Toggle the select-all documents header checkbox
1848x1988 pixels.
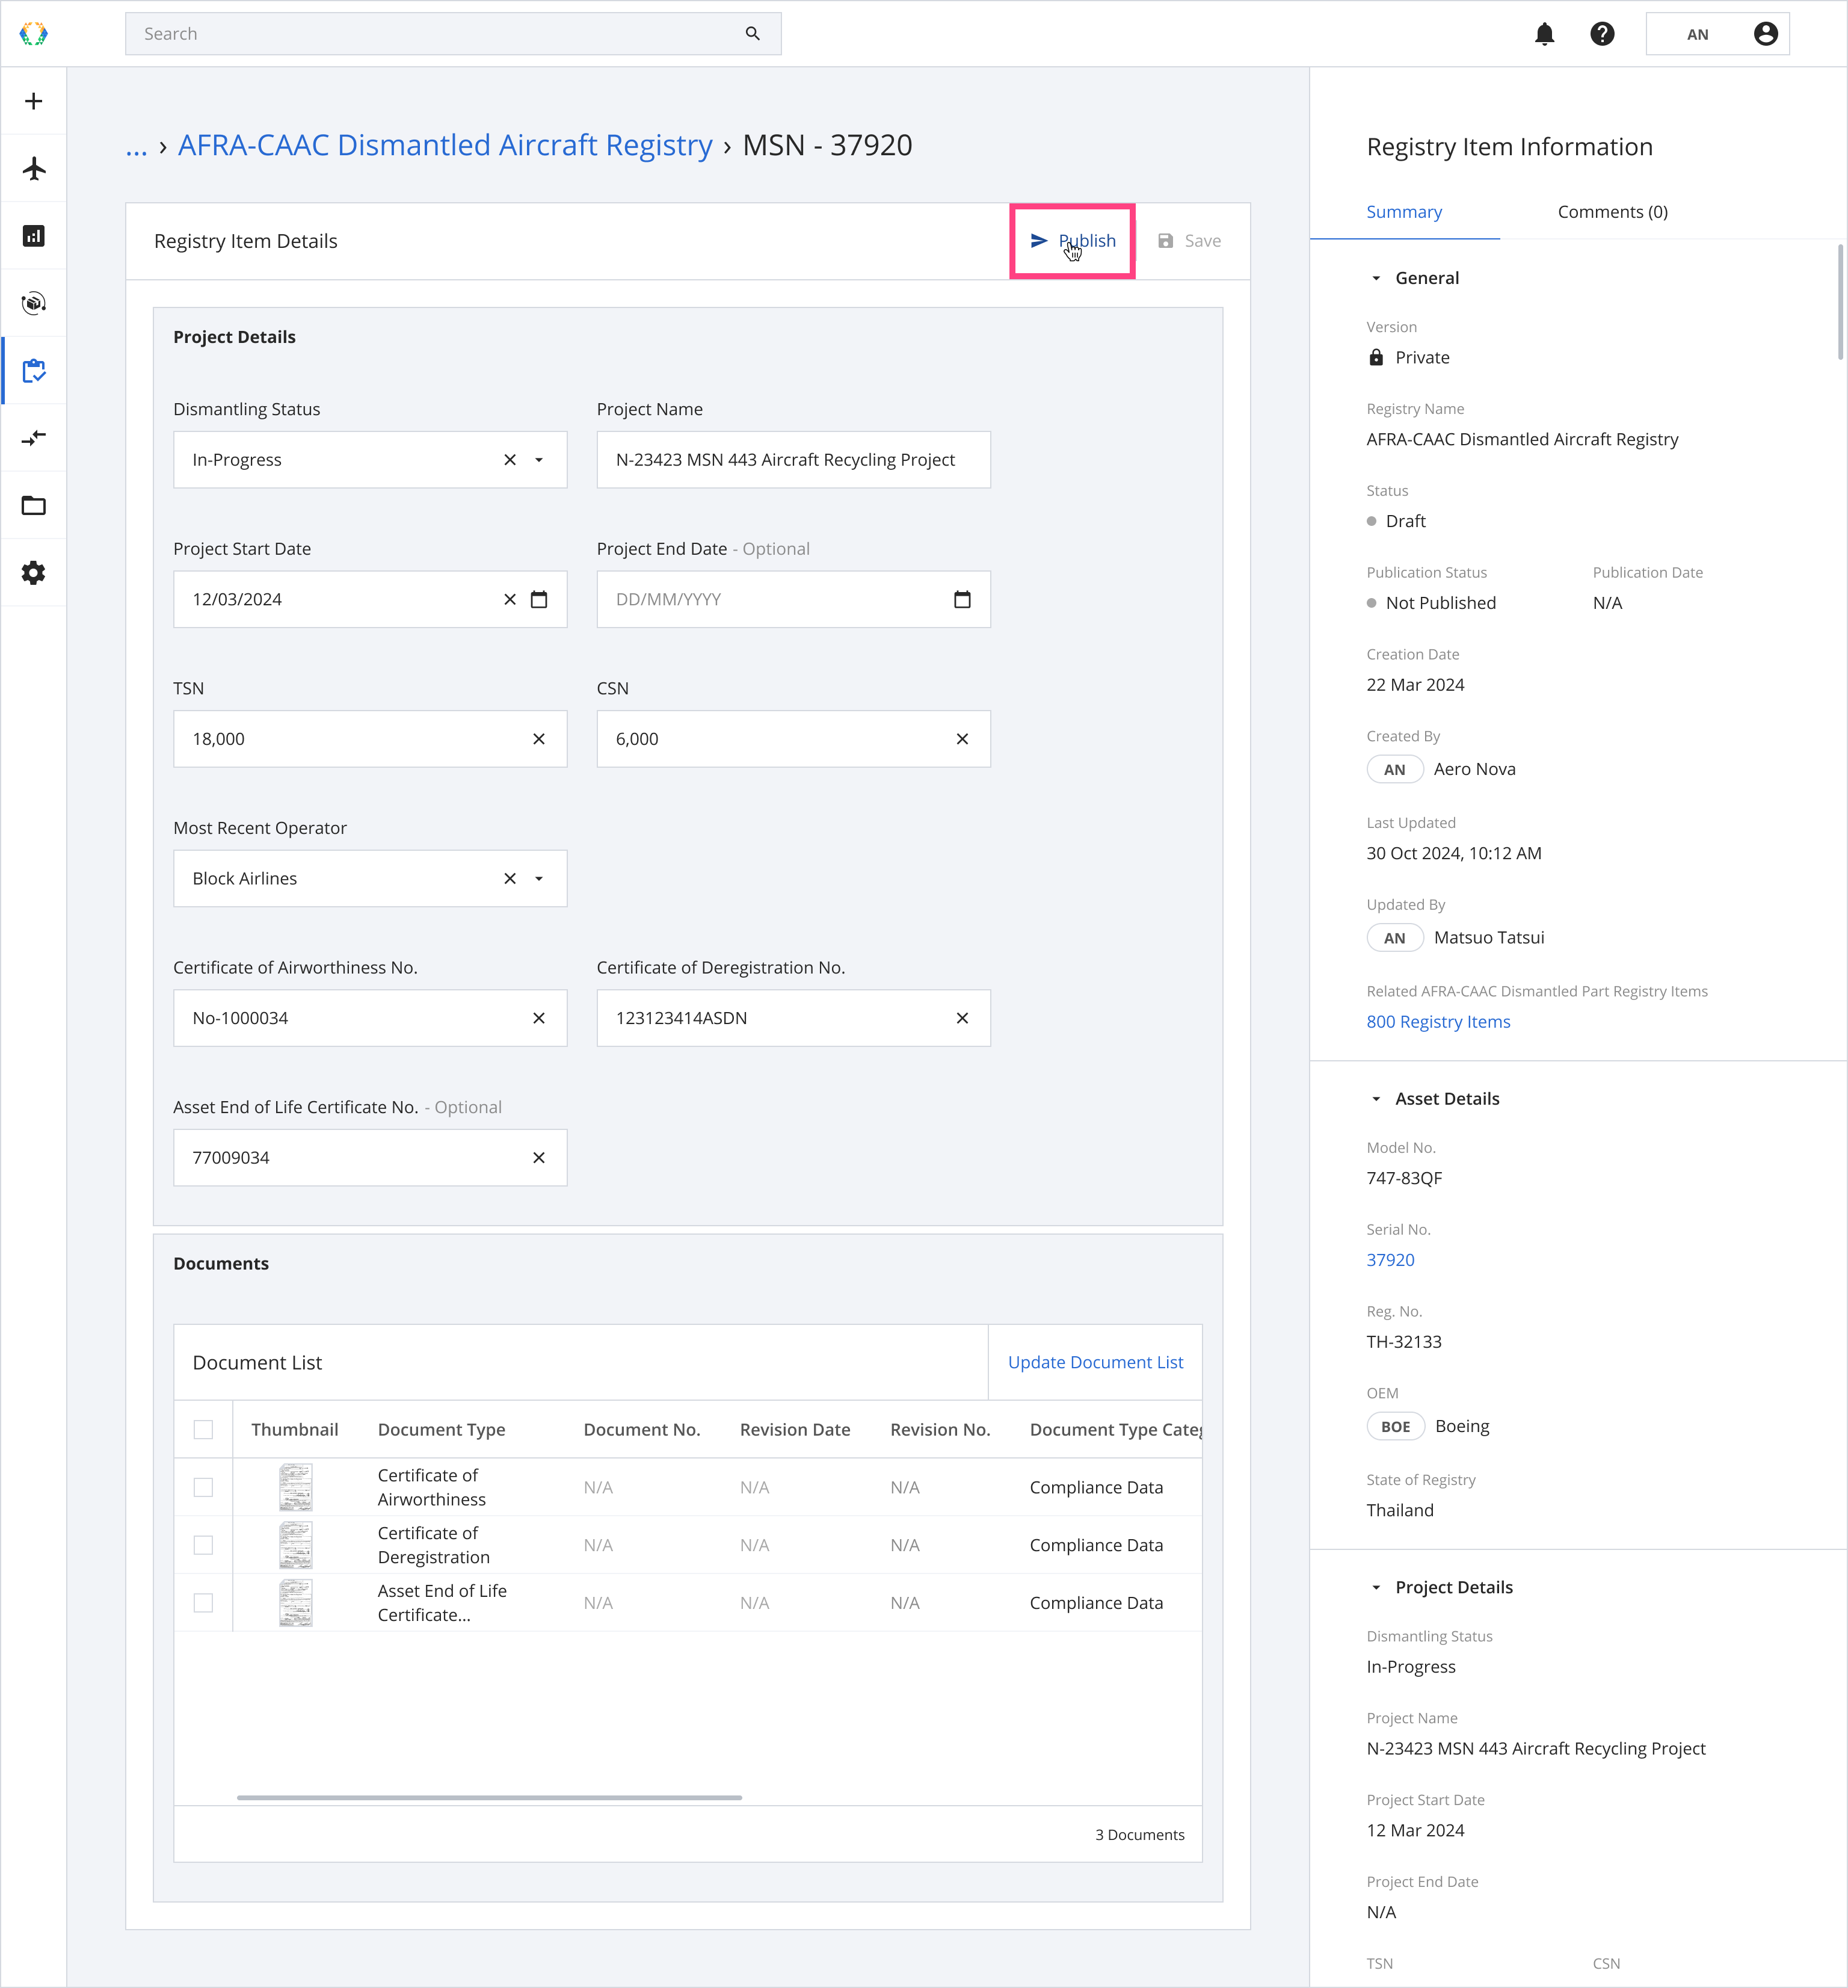click(x=203, y=1429)
